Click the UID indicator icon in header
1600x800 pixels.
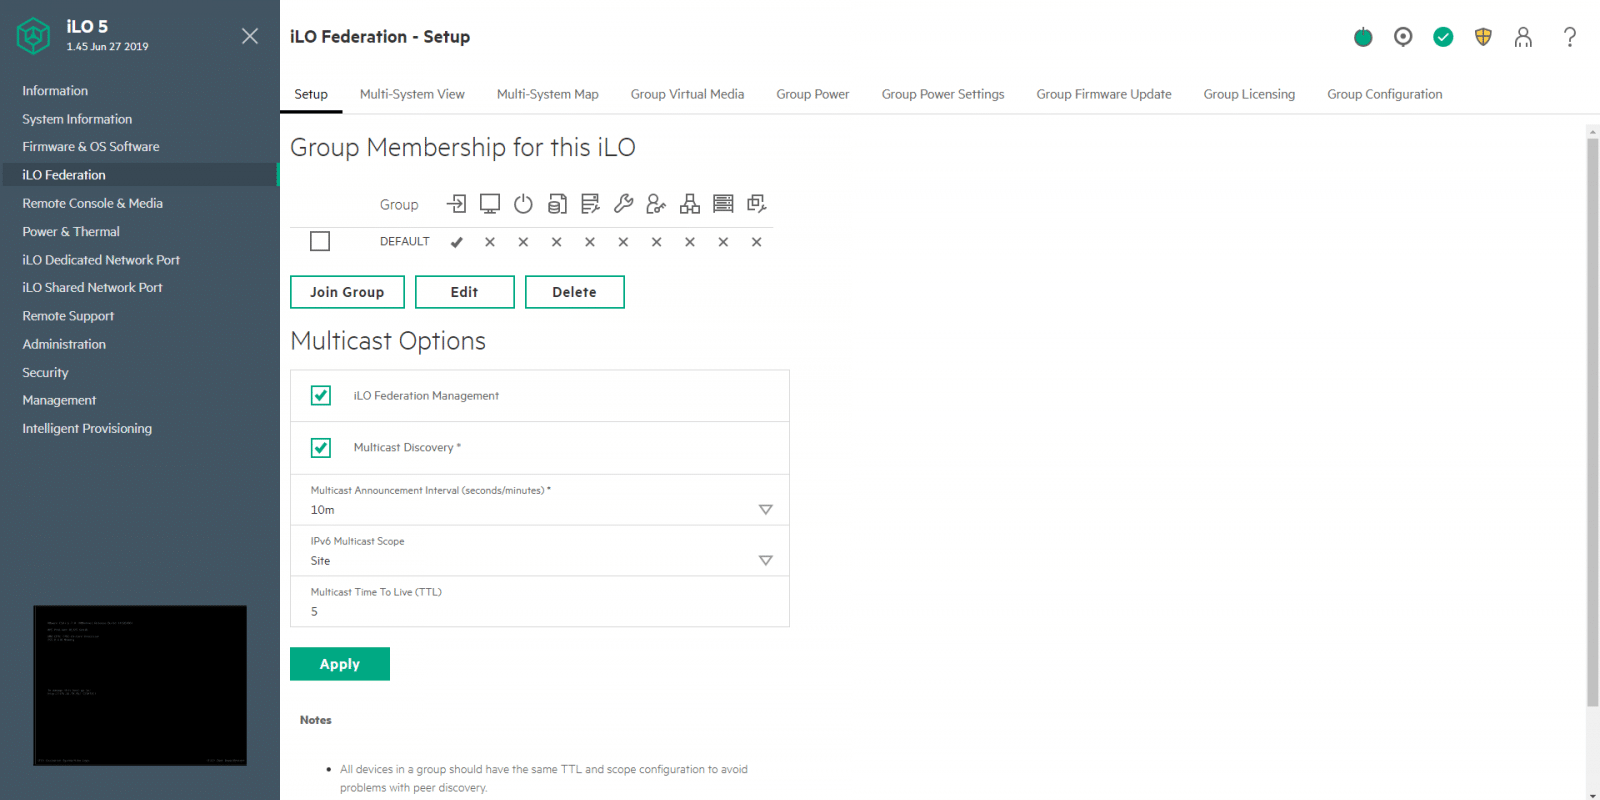[x=1403, y=37]
